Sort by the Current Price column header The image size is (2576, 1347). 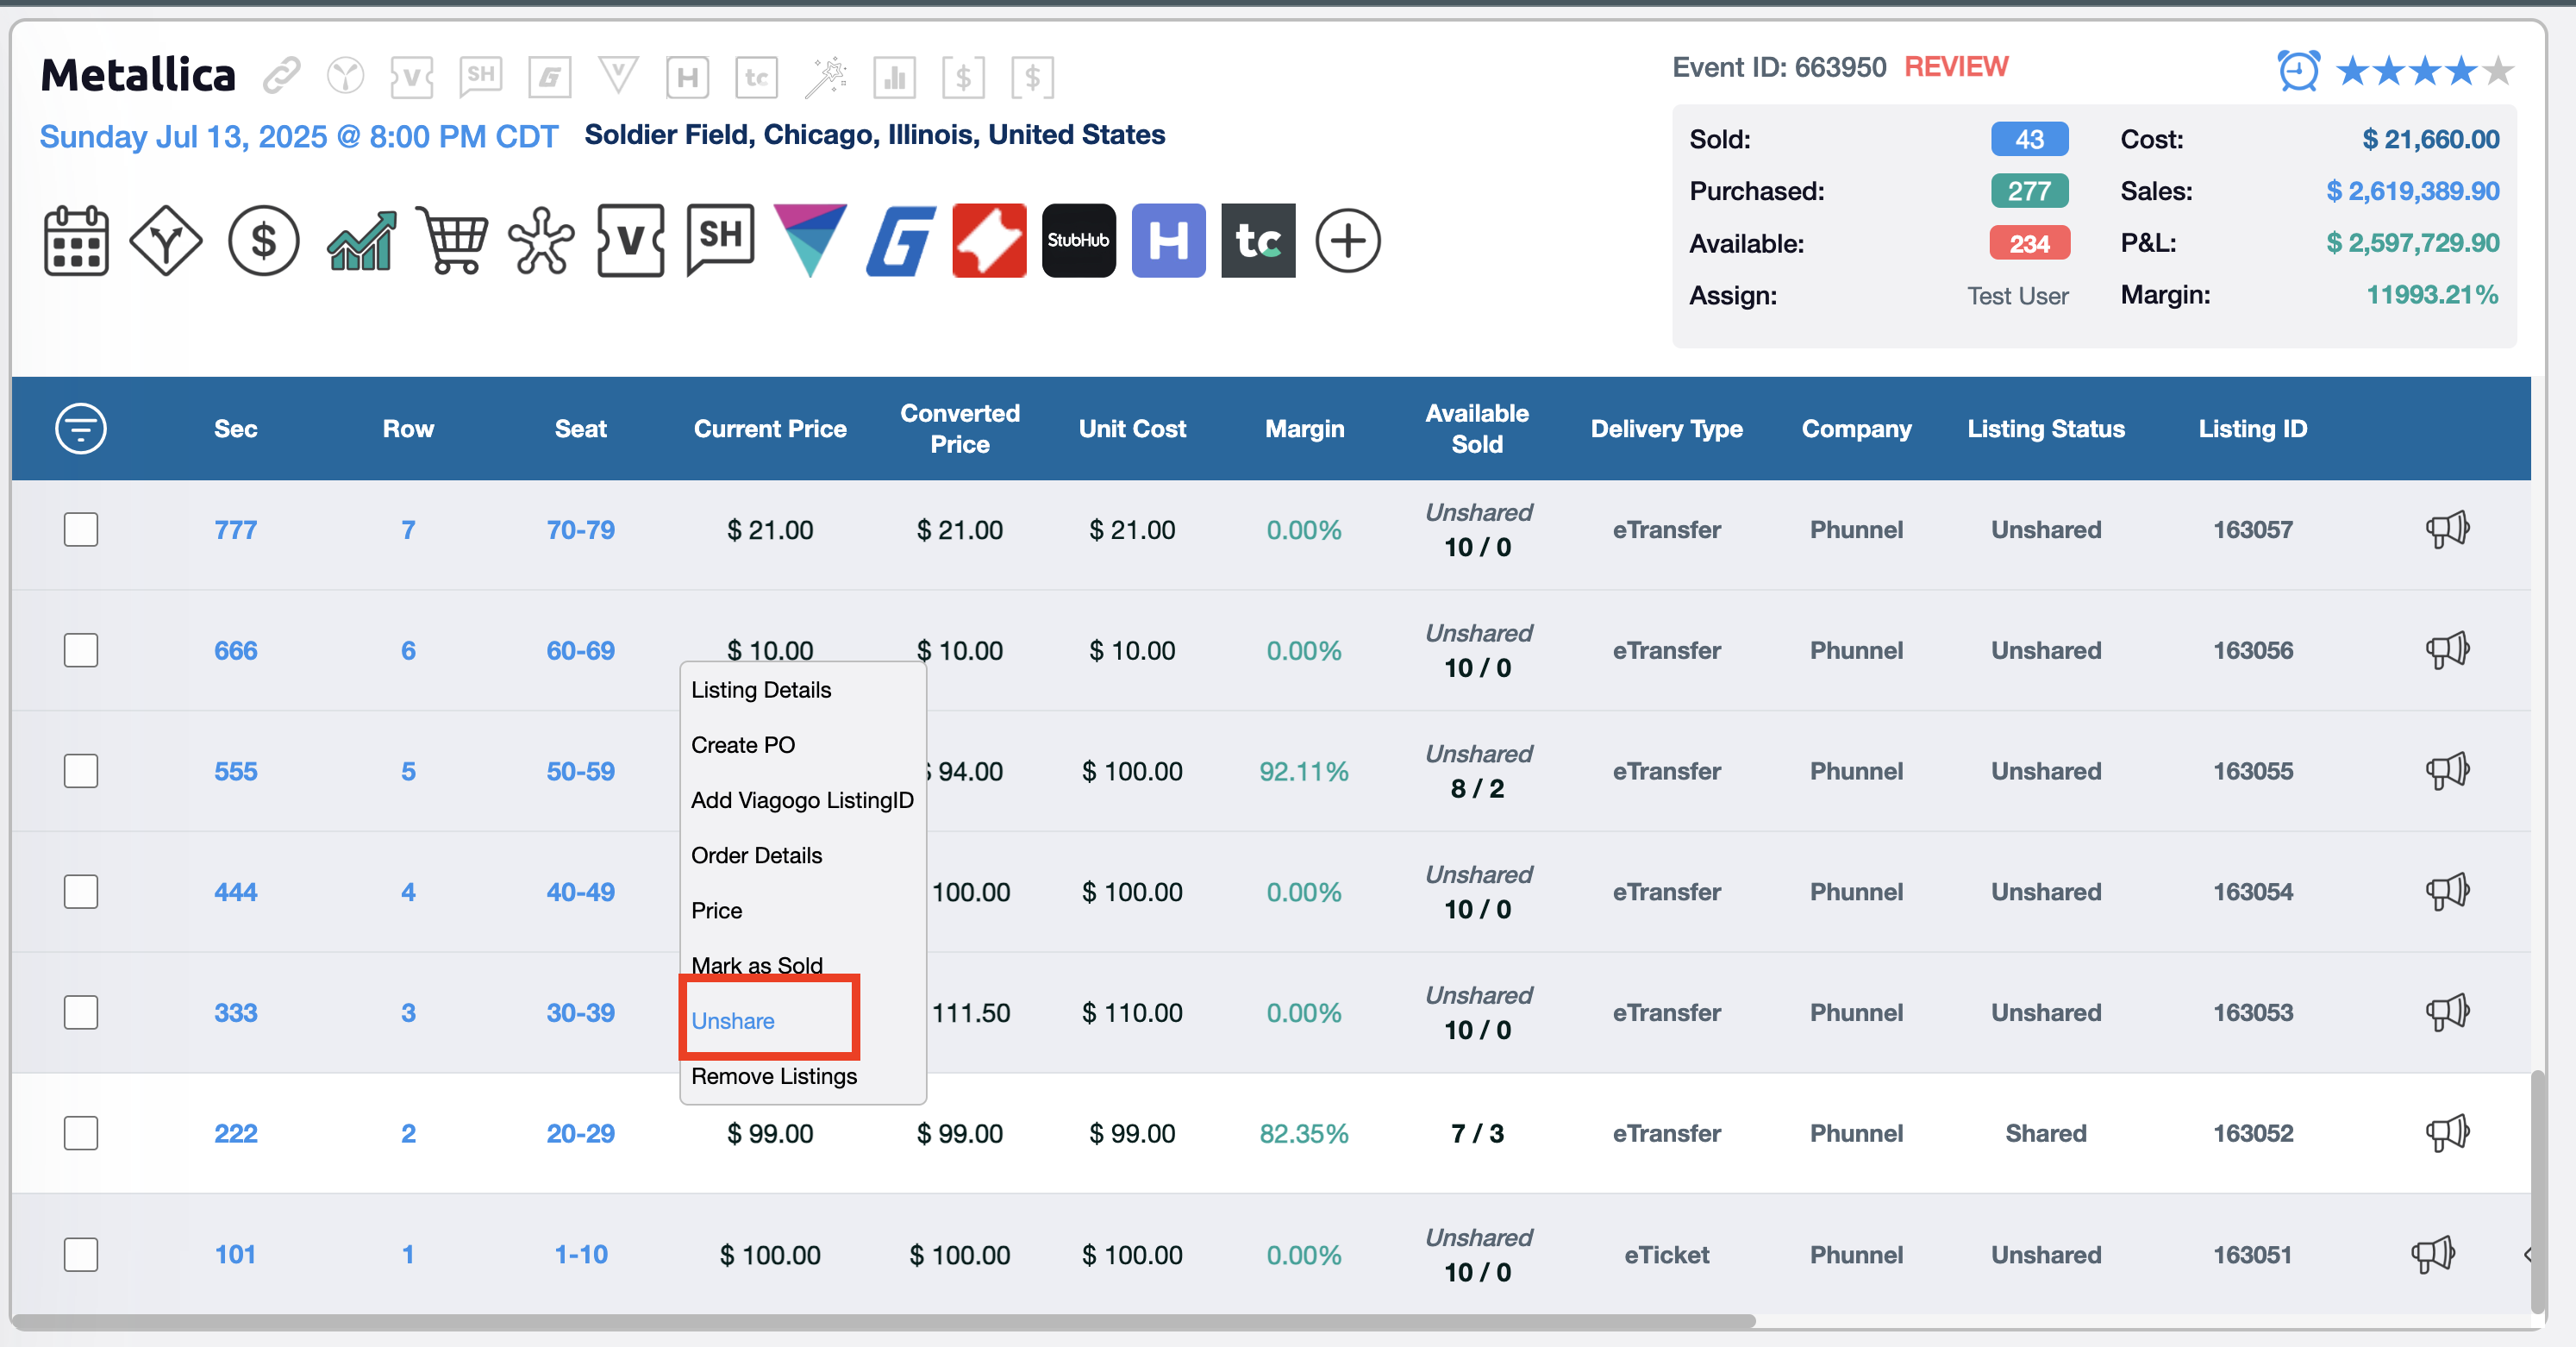click(770, 428)
